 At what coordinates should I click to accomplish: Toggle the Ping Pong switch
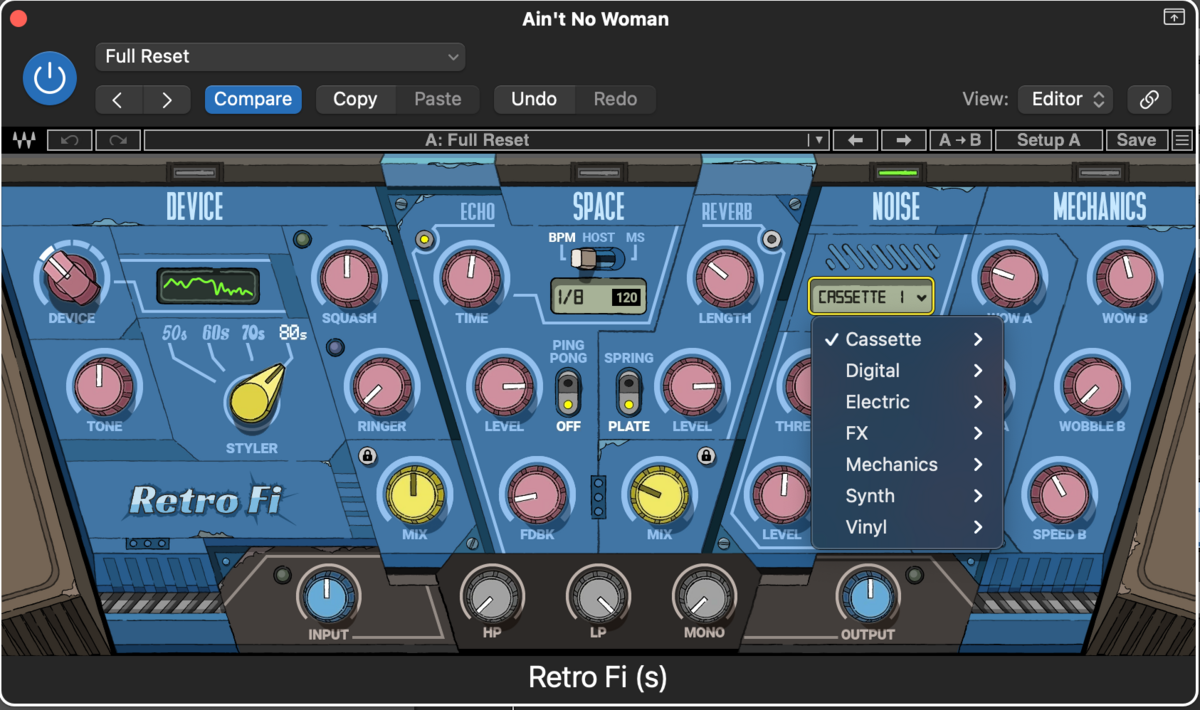[568, 393]
